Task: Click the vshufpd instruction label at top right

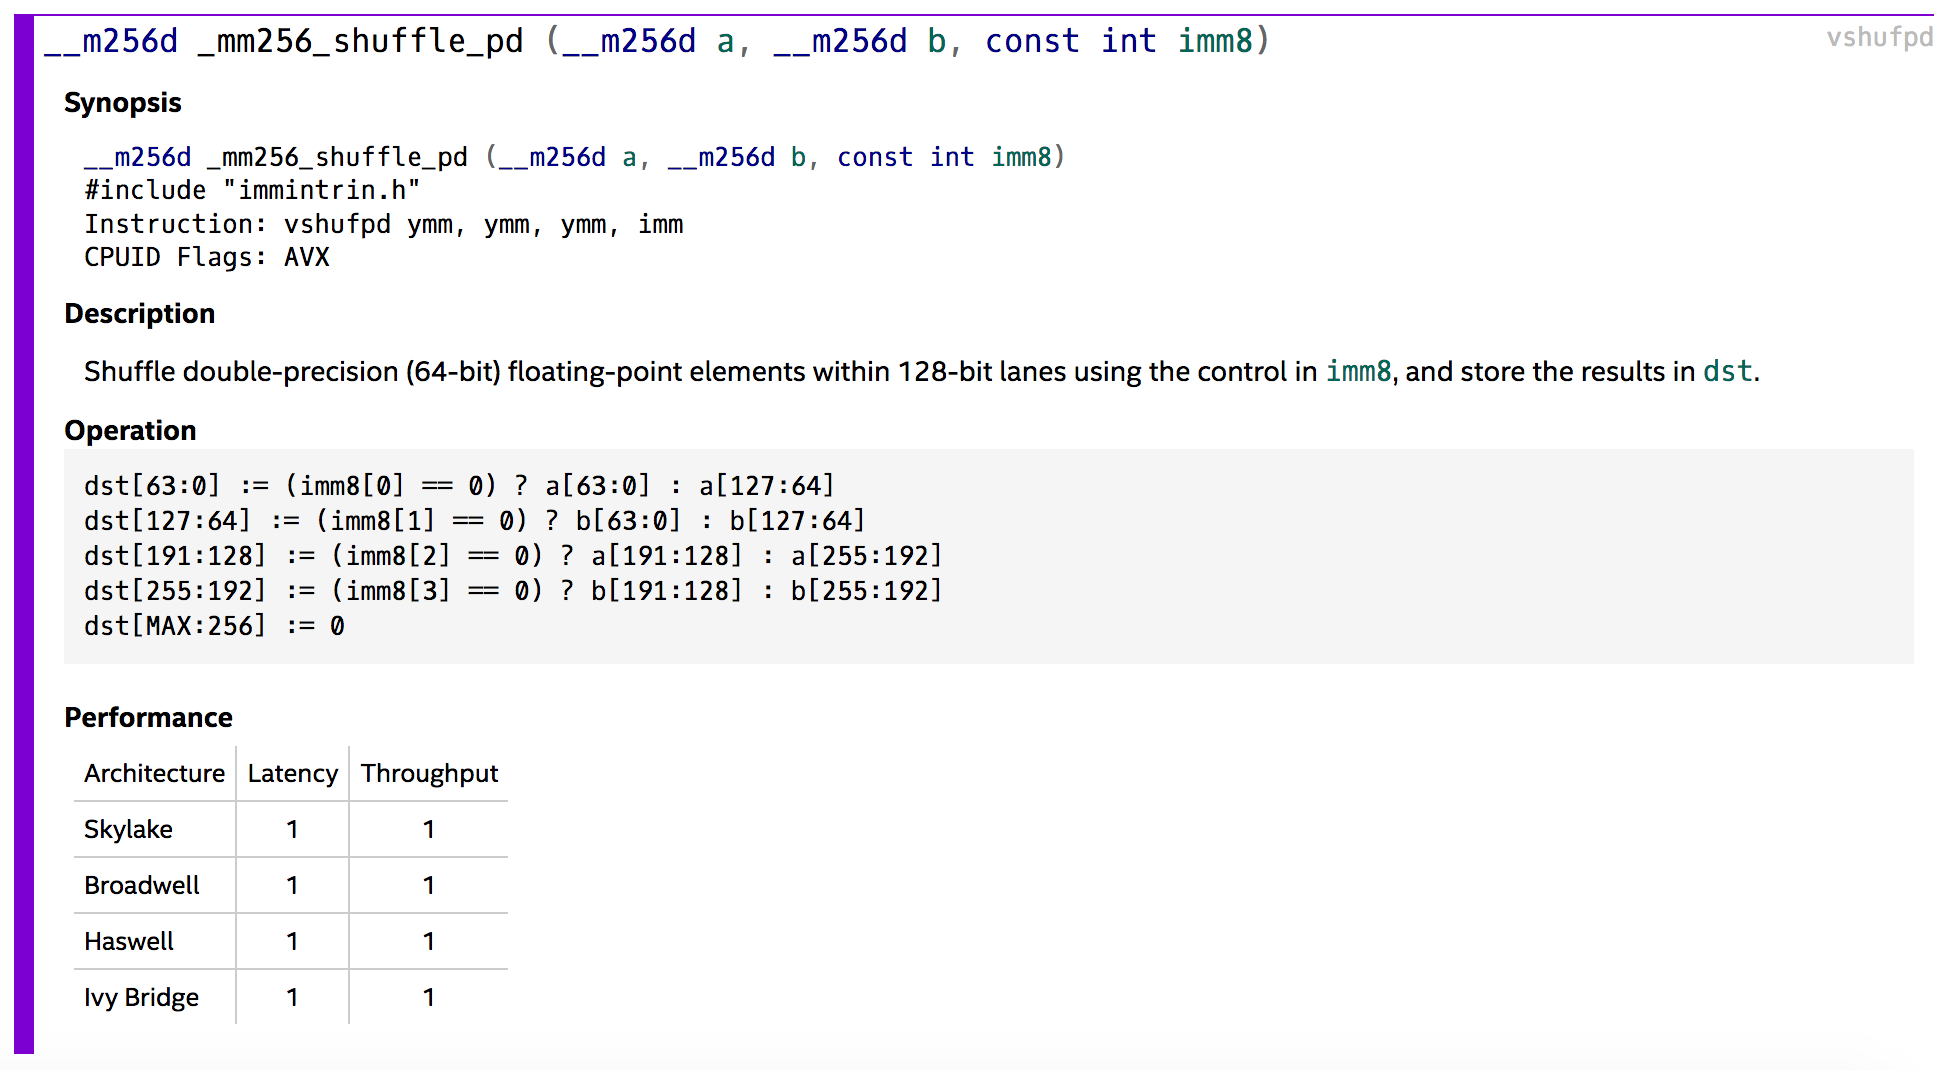Action: tap(1878, 38)
